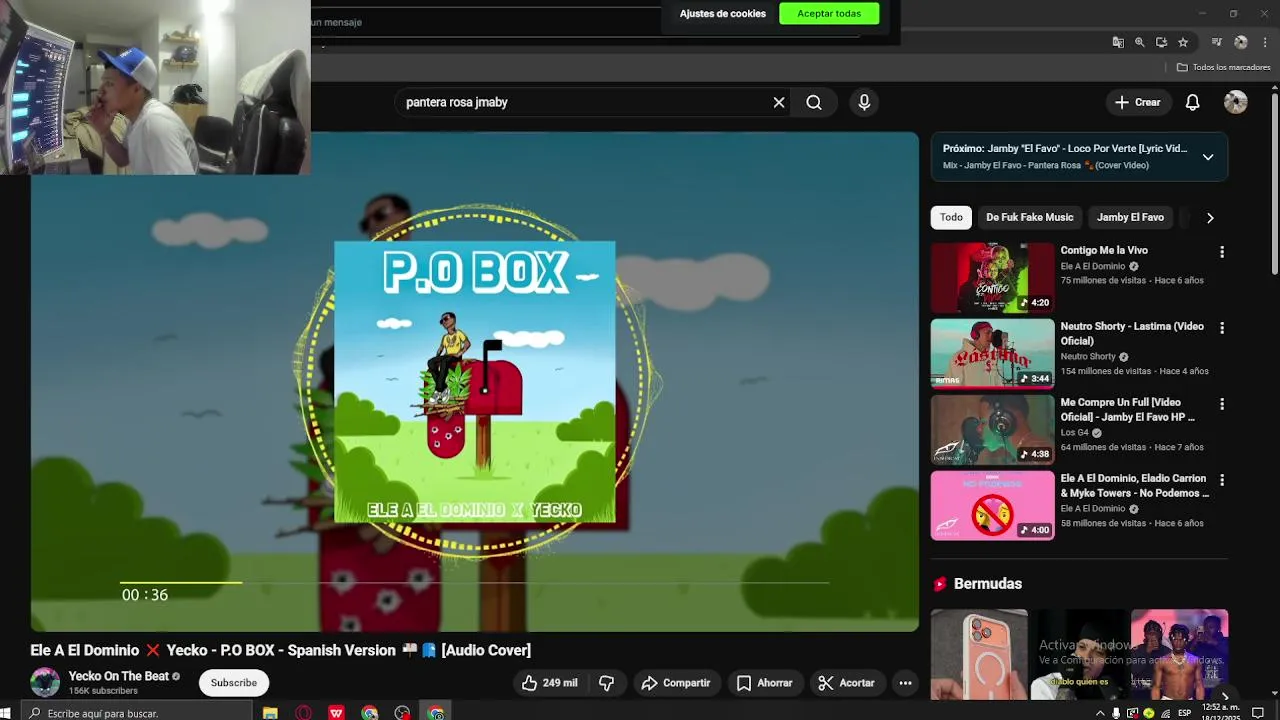The image size is (1280, 720).
Task: Open Chrome profile avatar in toolbar
Action: tap(1241, 42)
